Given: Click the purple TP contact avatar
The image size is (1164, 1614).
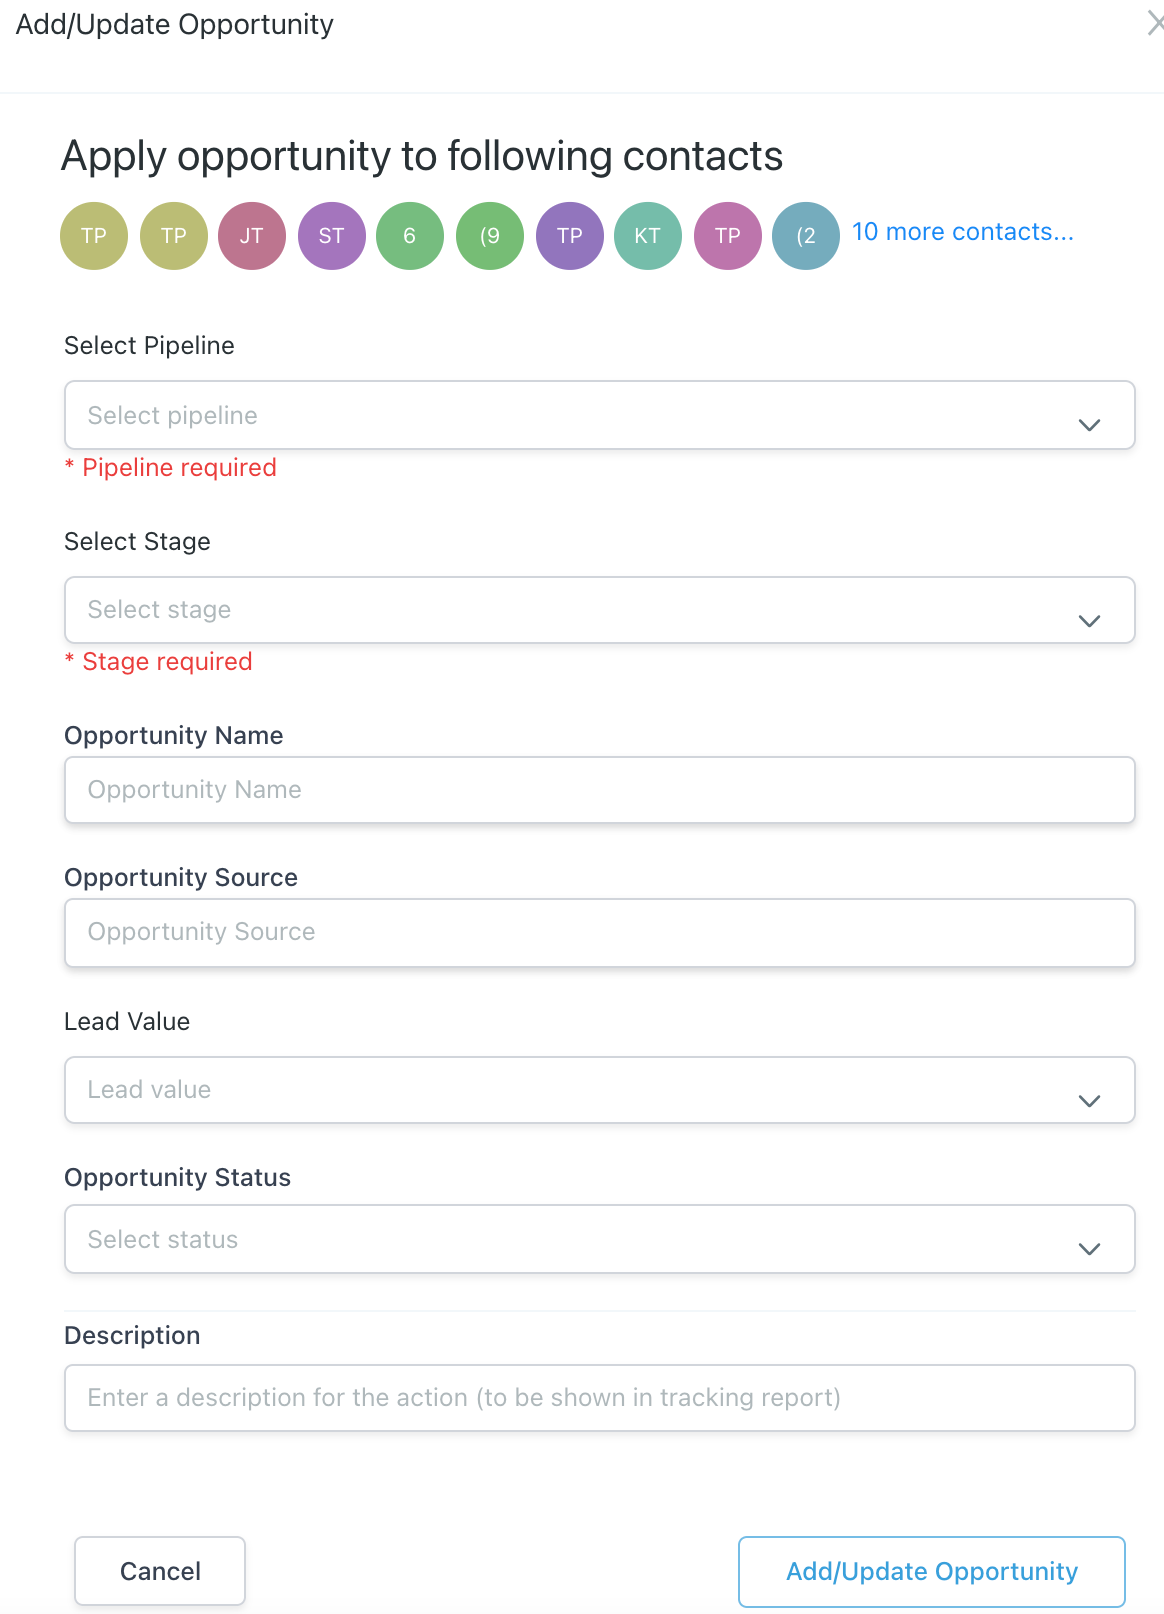Looking at the screenshot, I should click(570, 236).
